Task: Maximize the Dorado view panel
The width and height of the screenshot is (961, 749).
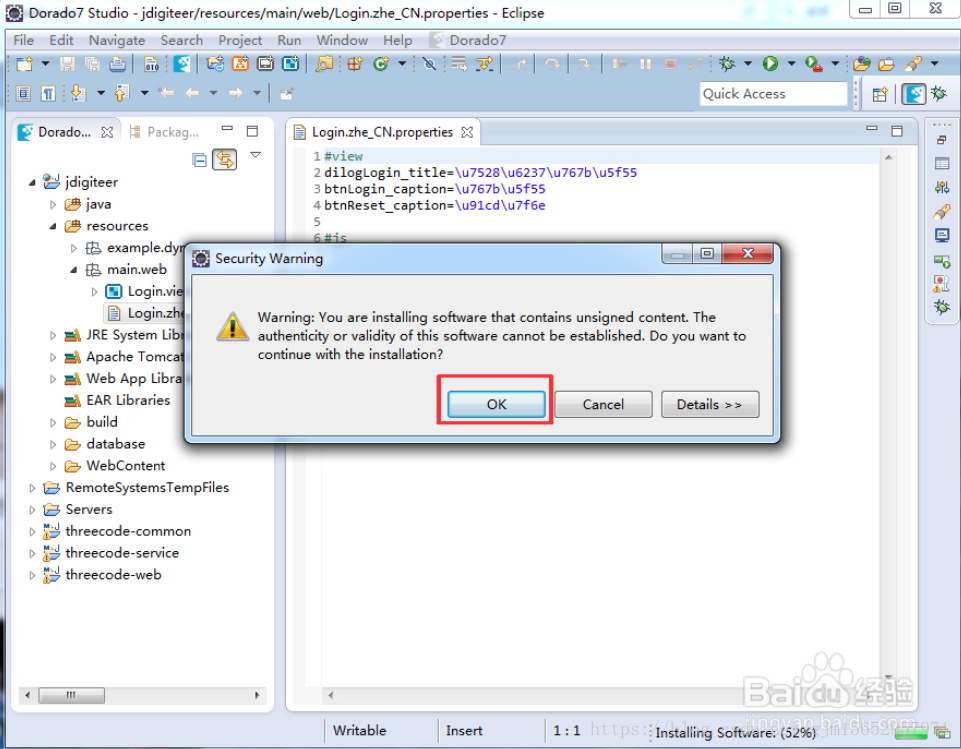Action: click(x=252, y=131)
